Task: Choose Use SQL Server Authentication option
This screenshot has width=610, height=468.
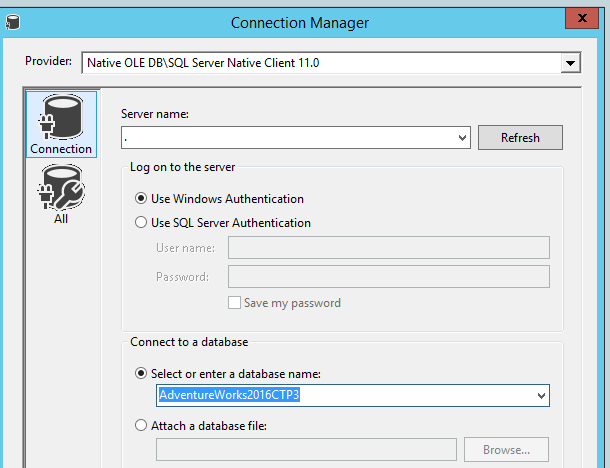Action: point(141,223)
